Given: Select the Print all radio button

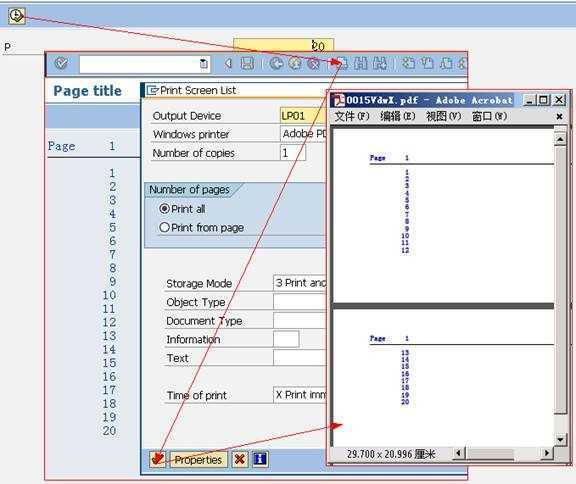Looking at the screenshot, I should click(x=164, y=209).
